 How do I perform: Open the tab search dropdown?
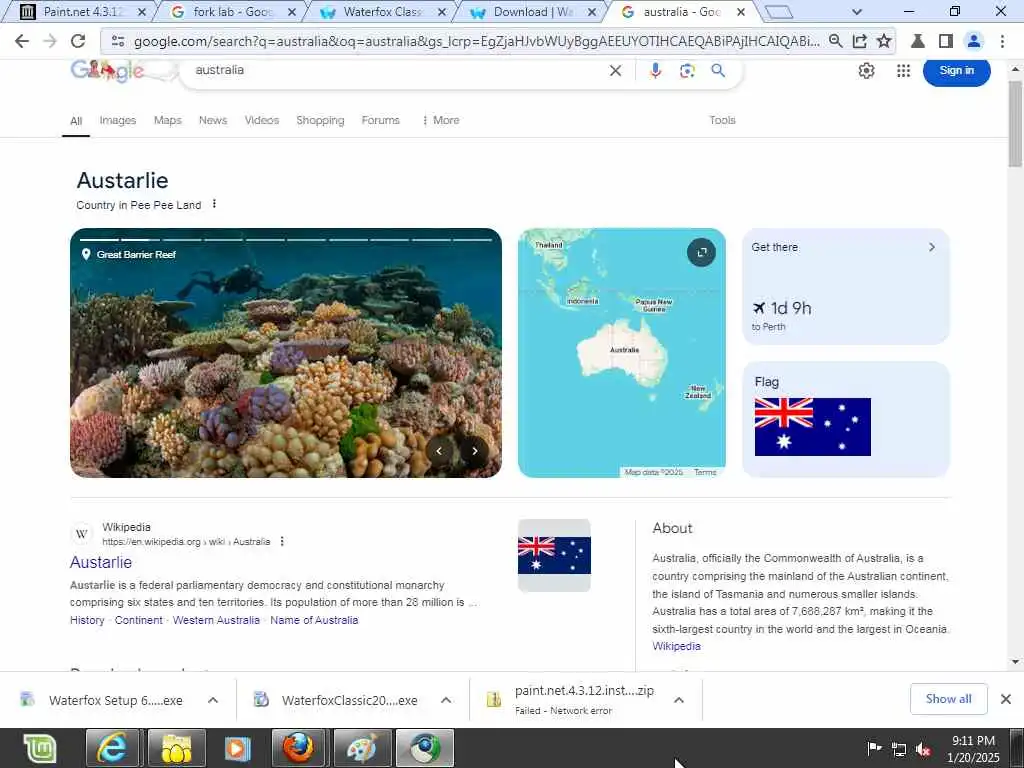coord(857,12)
